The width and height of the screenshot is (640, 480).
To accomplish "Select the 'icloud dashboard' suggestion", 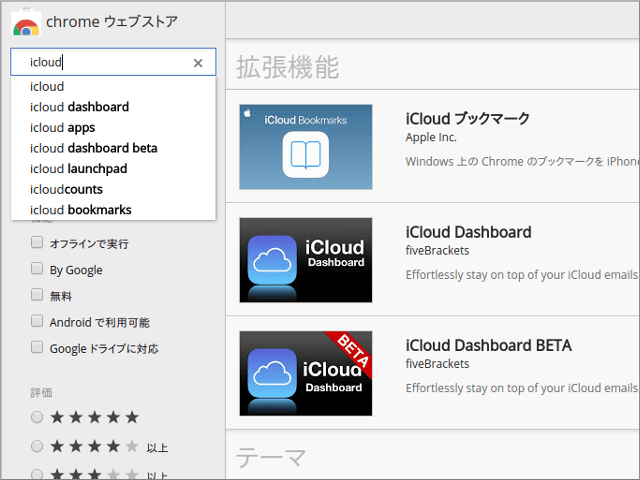I will pyautogui.click(x=113, y=107).
